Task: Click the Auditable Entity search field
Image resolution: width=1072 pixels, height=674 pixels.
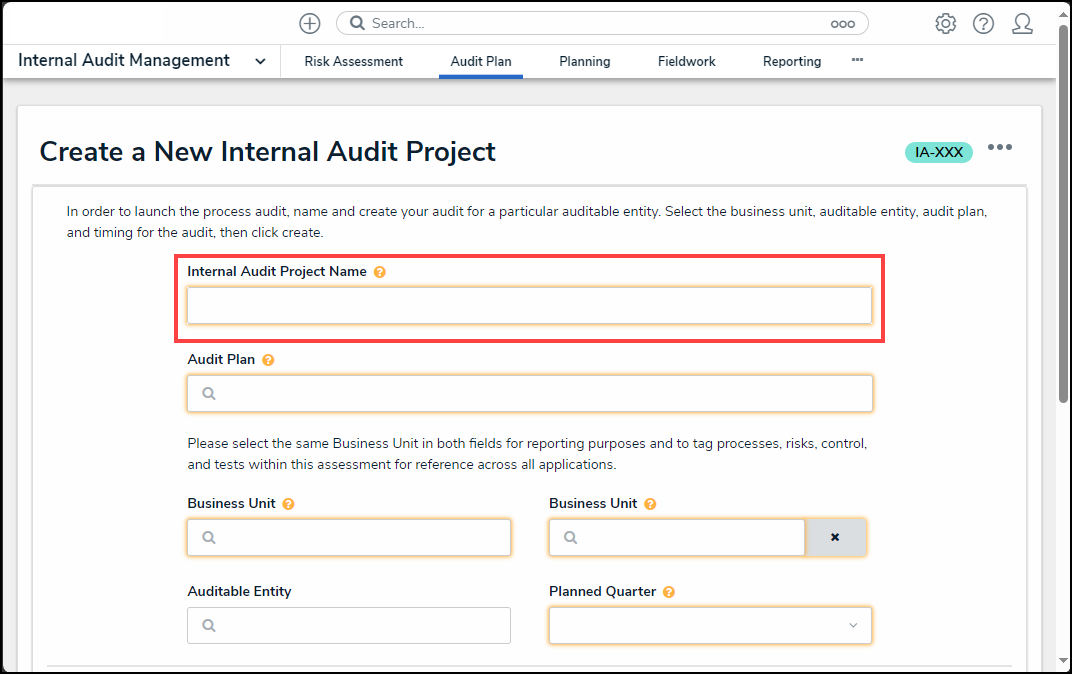Action: click(x=348, y=625)
